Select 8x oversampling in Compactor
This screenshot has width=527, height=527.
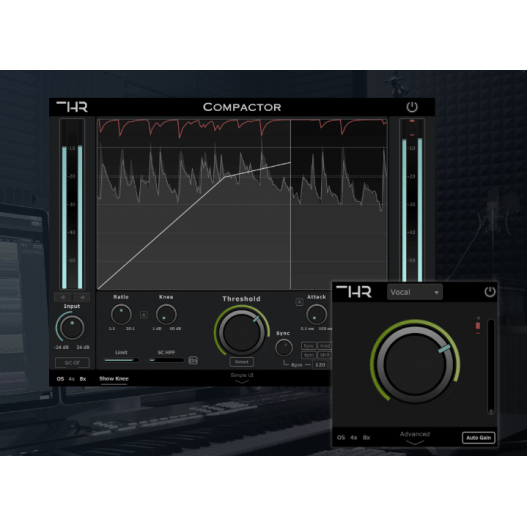click(x=83, y=379)
